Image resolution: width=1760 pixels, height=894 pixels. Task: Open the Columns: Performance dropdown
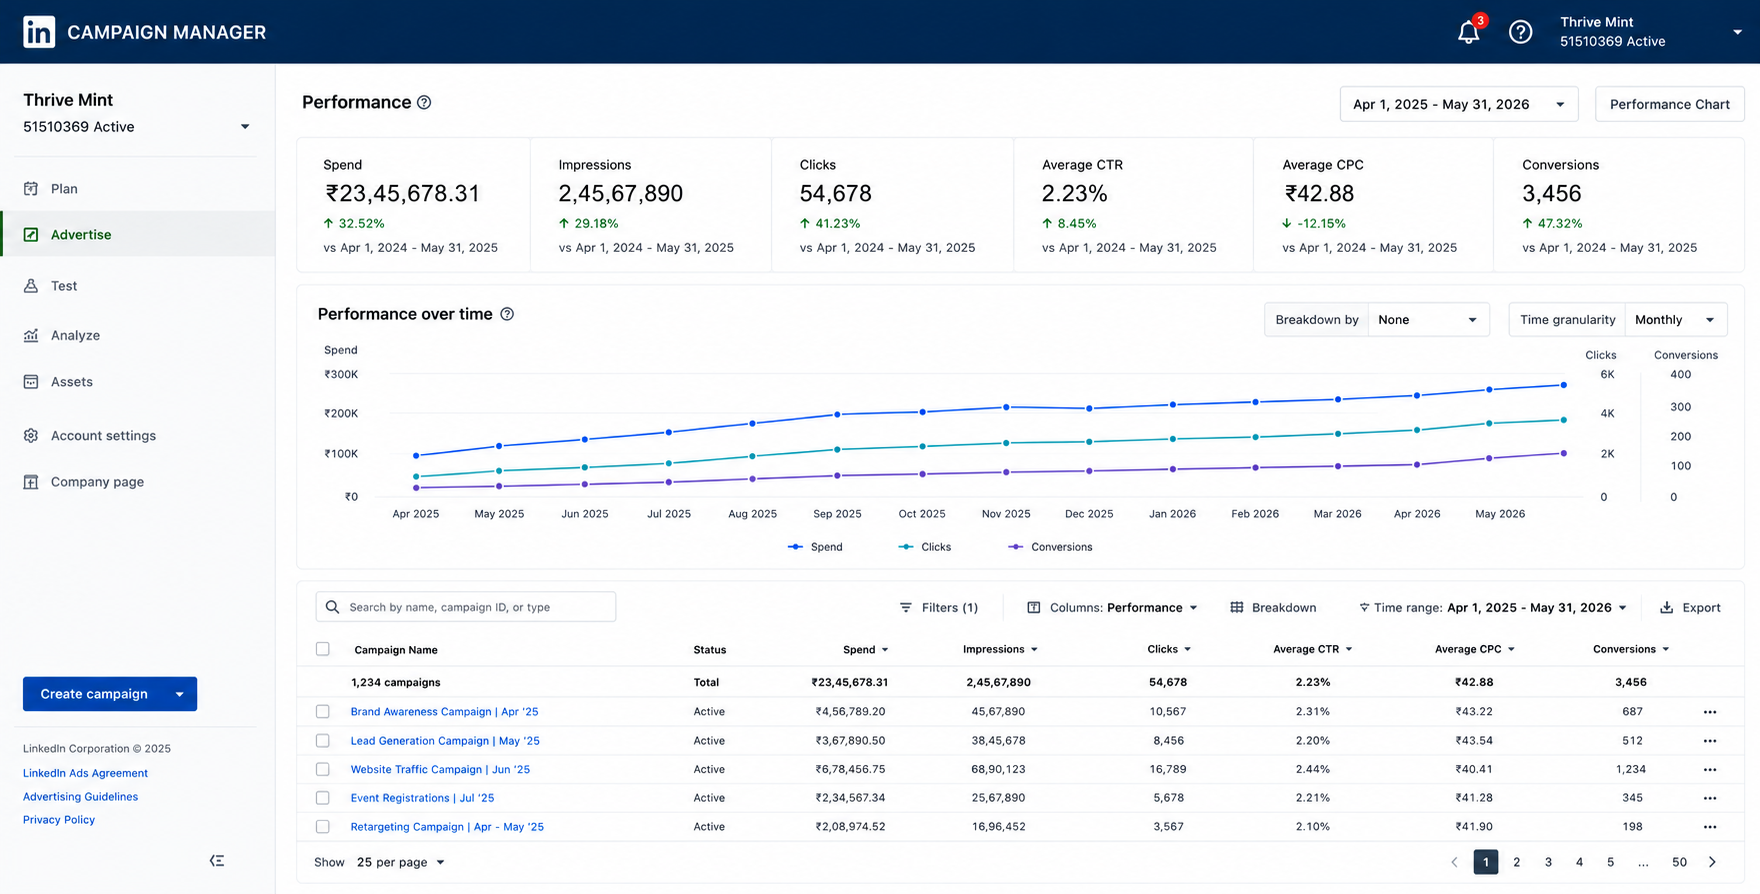click(x=1112, y=607)
